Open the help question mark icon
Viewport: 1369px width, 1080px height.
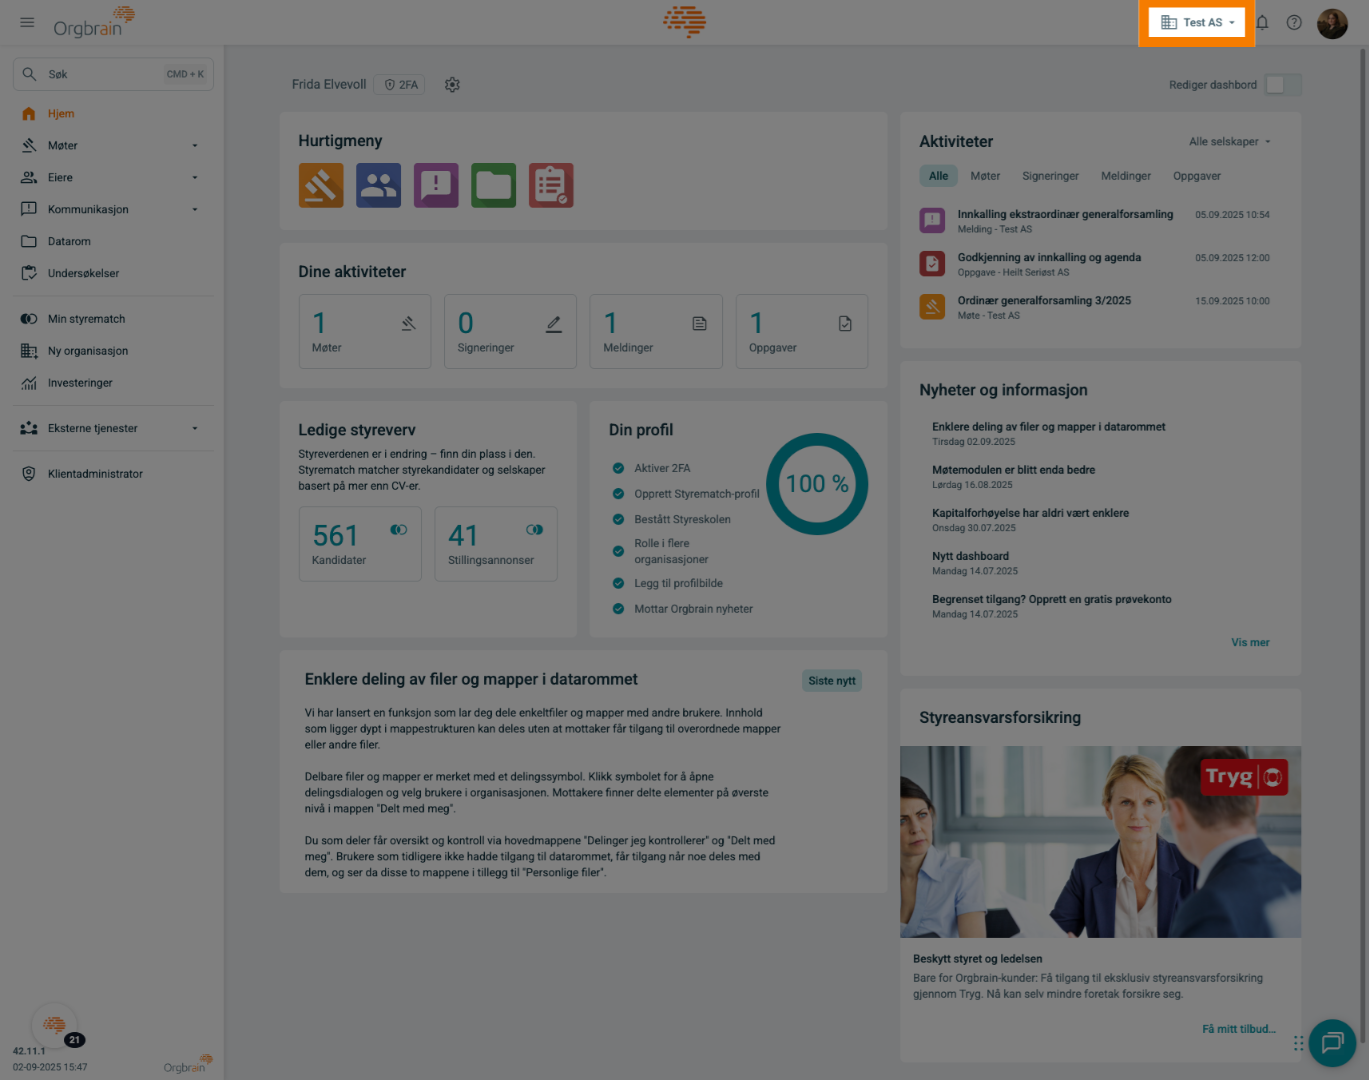tap(1294, 22)
